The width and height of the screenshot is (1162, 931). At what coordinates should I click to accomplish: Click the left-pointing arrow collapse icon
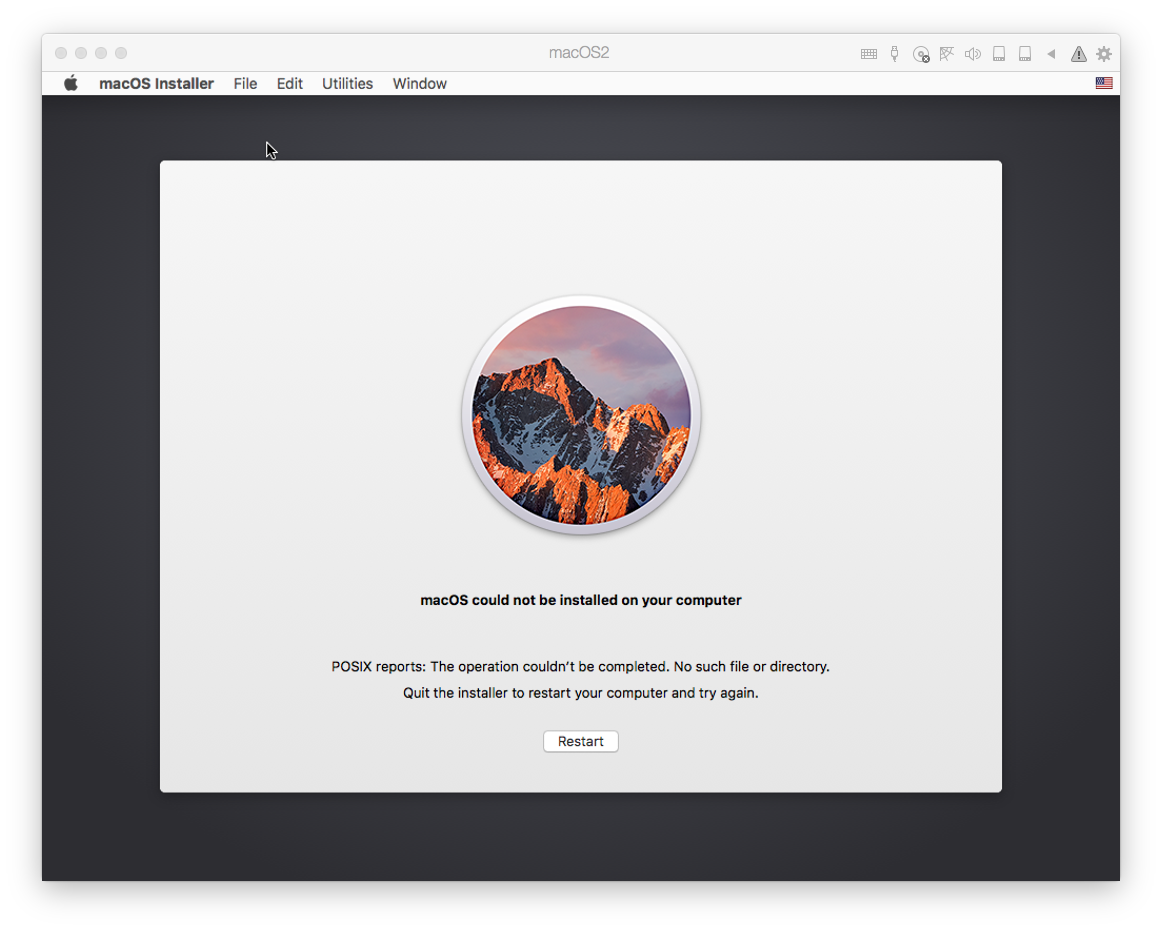tap(1051, 54)
